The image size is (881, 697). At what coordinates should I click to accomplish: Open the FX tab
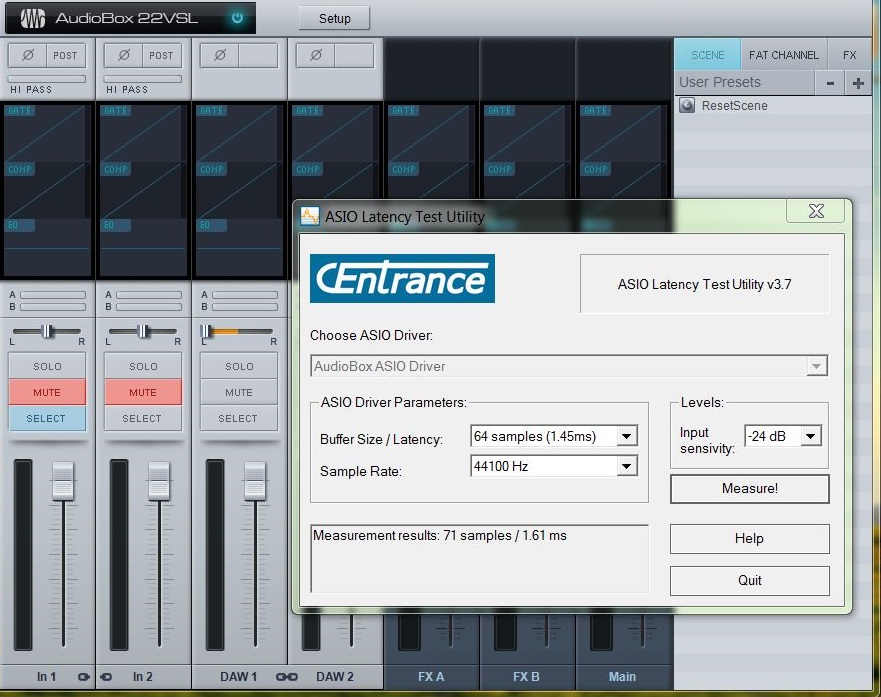(x=849, y=55)
